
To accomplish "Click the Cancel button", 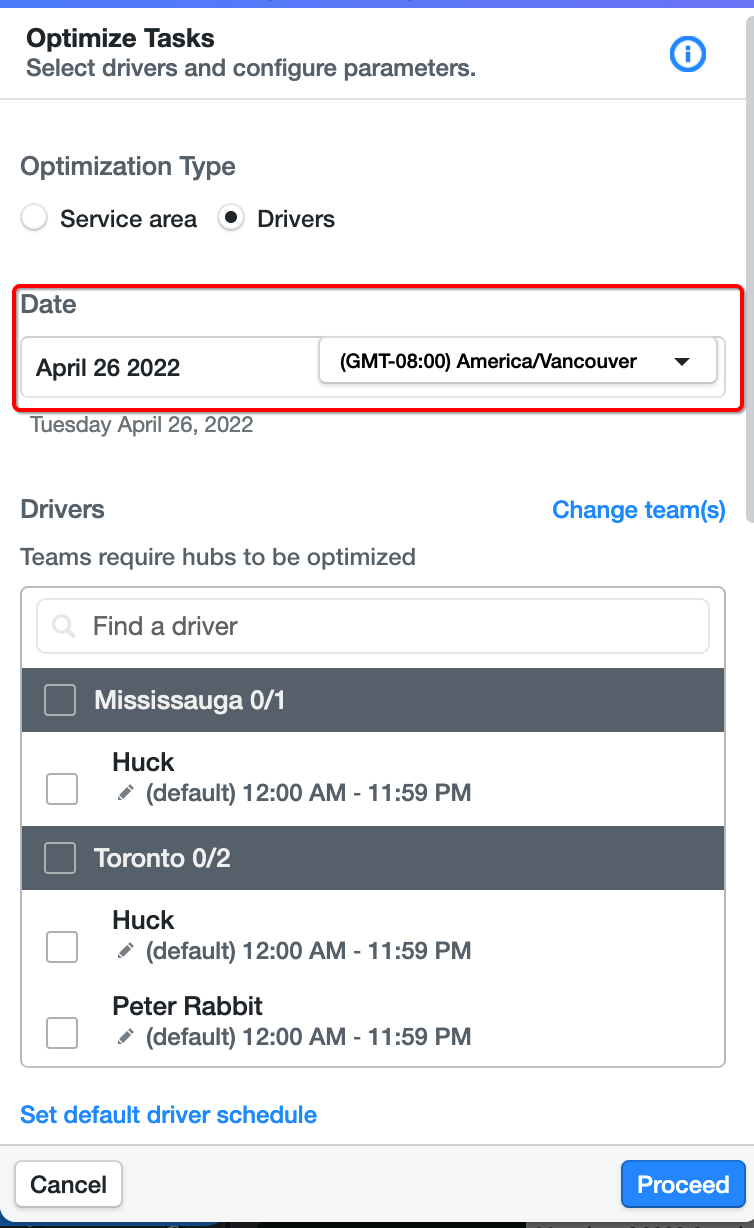I will pos(68,1185).
